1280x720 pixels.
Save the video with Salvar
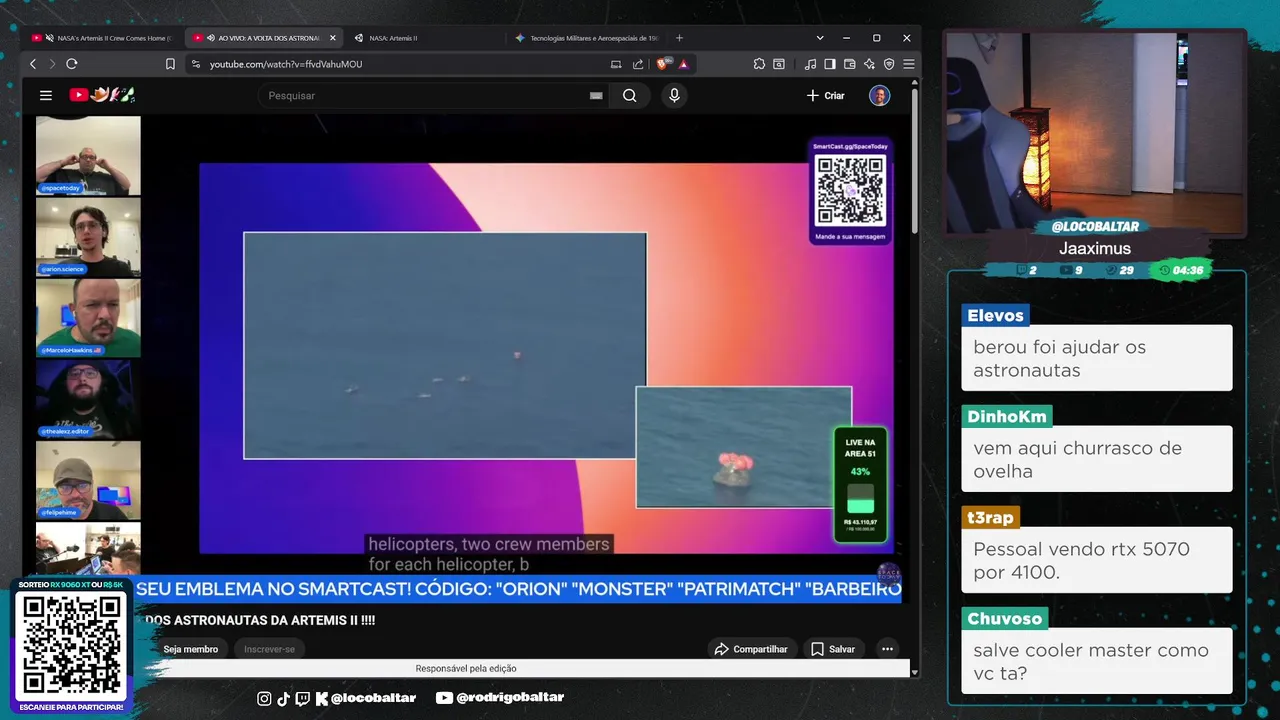[x=833, y=649]
